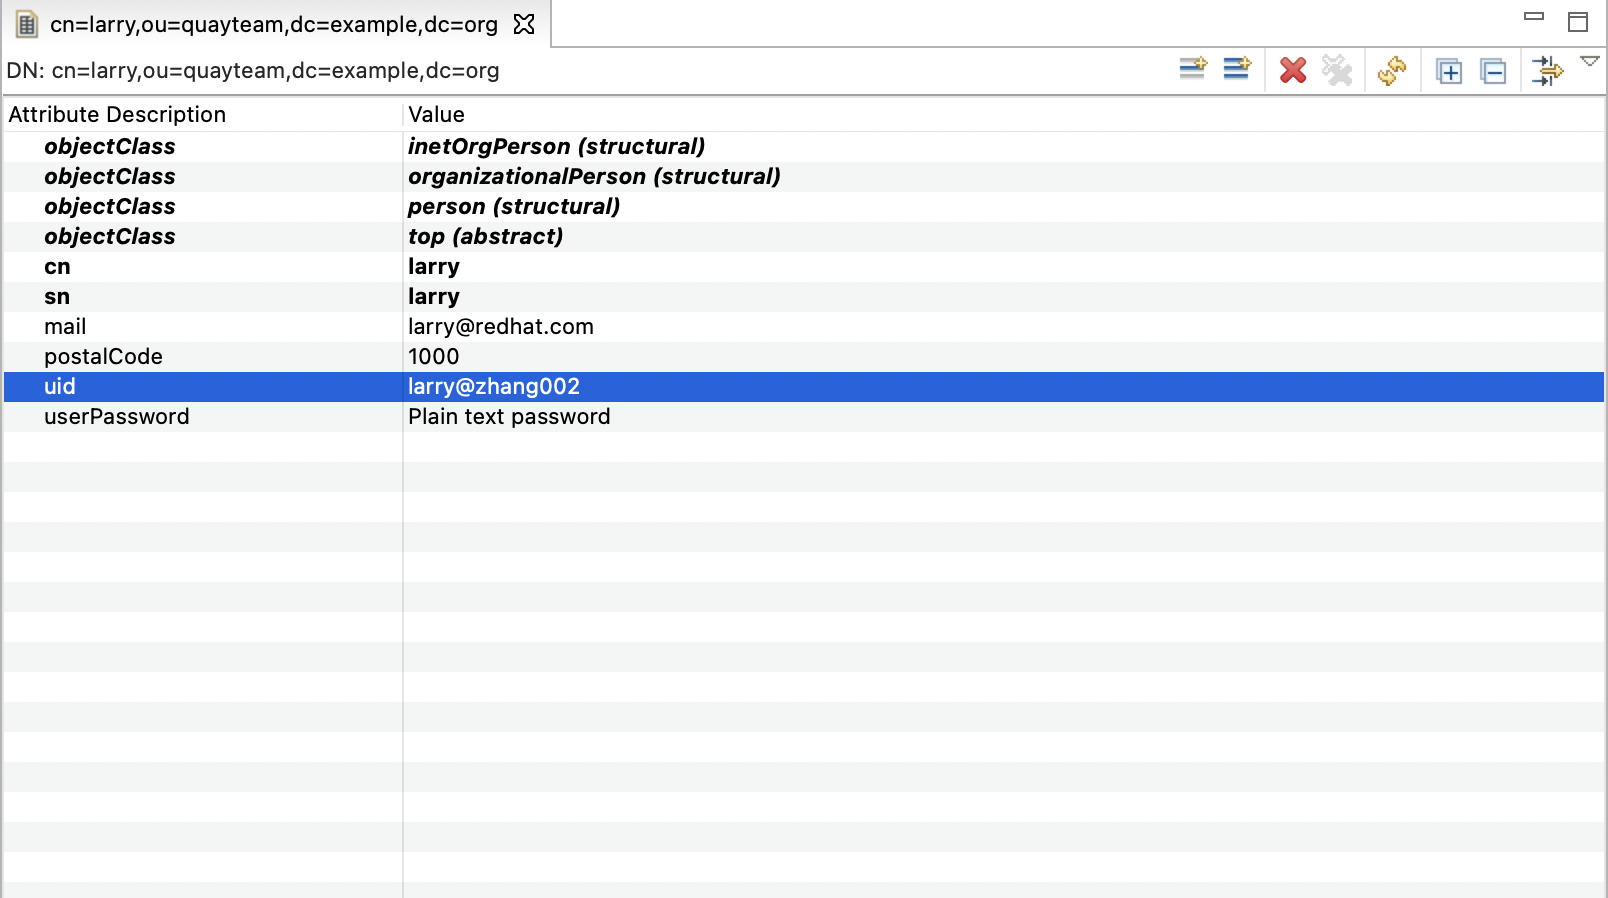Viewport: 1608px width, 898px height.
Task: Select the userPassword attribute row
Action: point(116,417)
